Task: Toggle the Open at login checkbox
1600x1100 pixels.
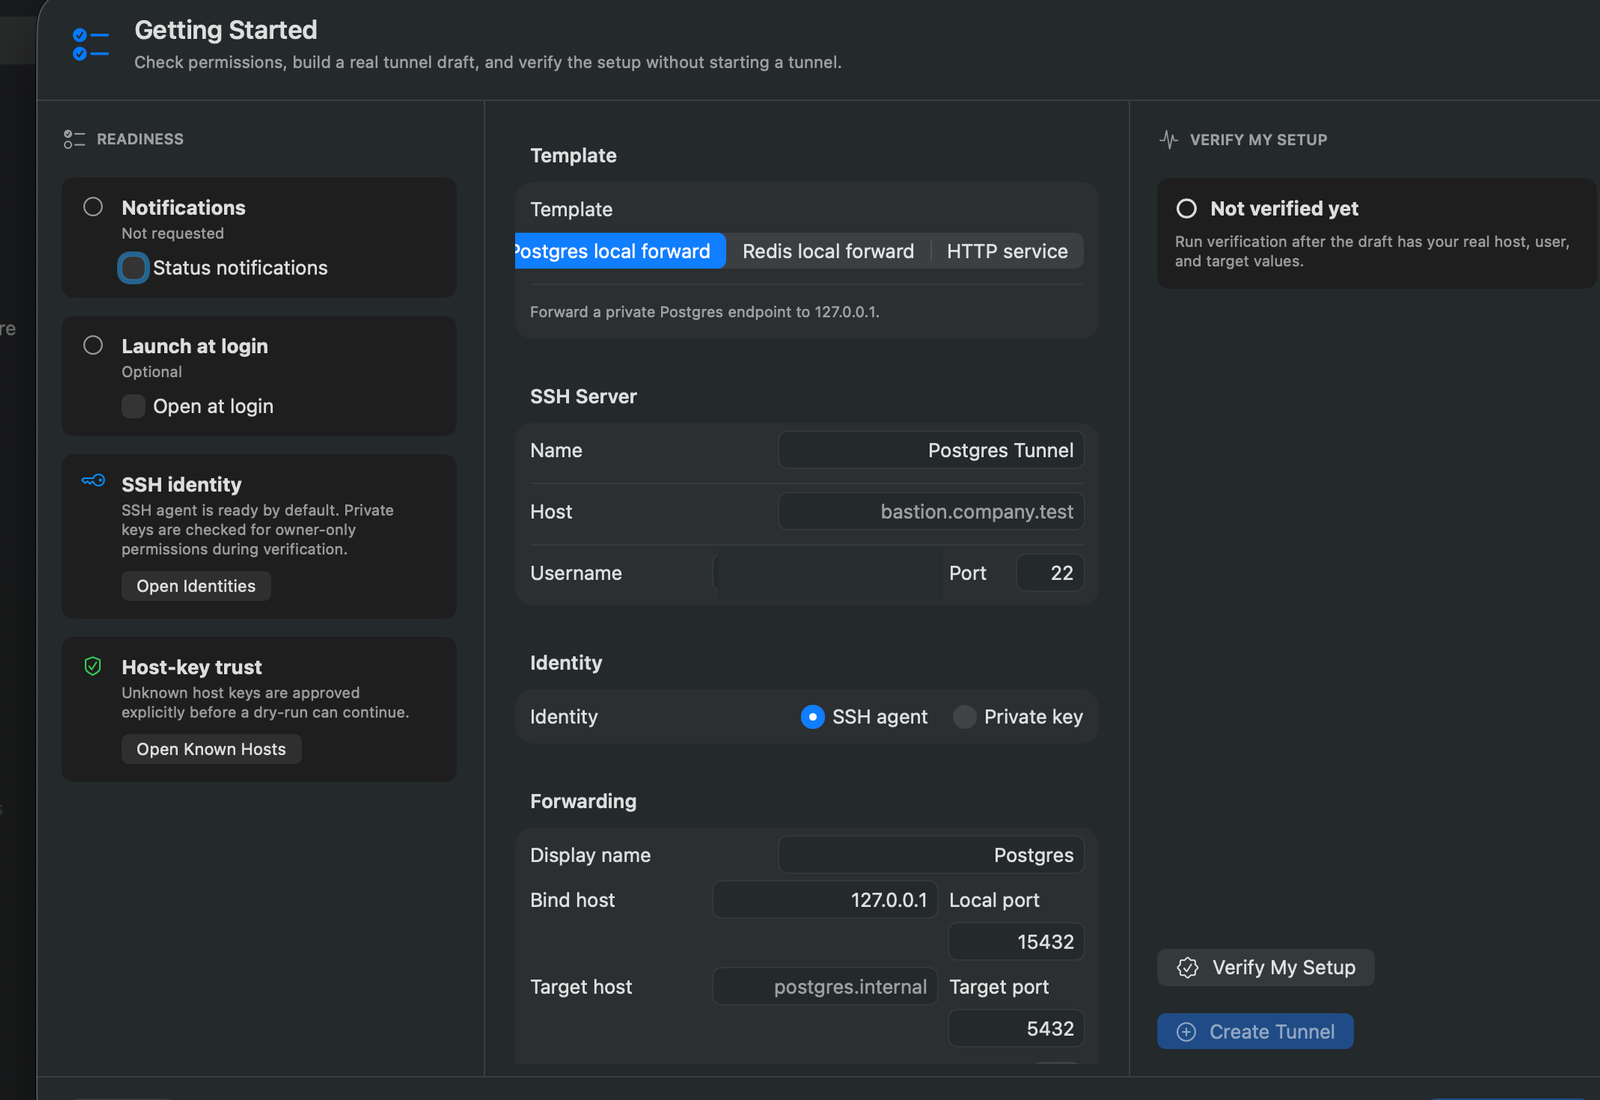Action: tap(133, 406)
